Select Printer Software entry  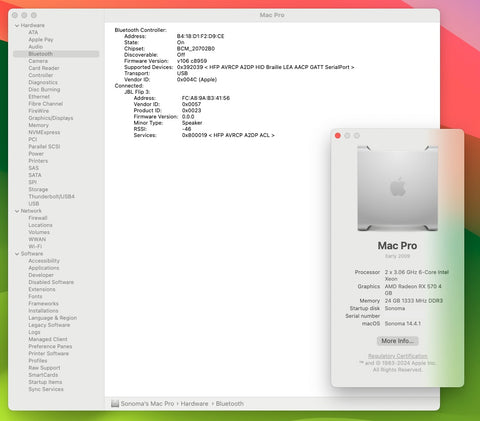coord(48,354)
